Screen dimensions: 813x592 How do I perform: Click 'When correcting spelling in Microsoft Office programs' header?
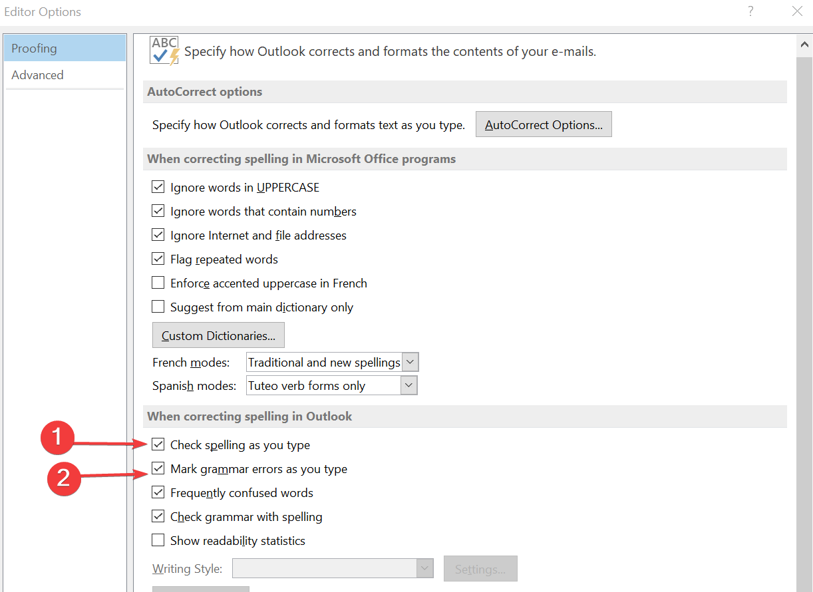(465, 159)
